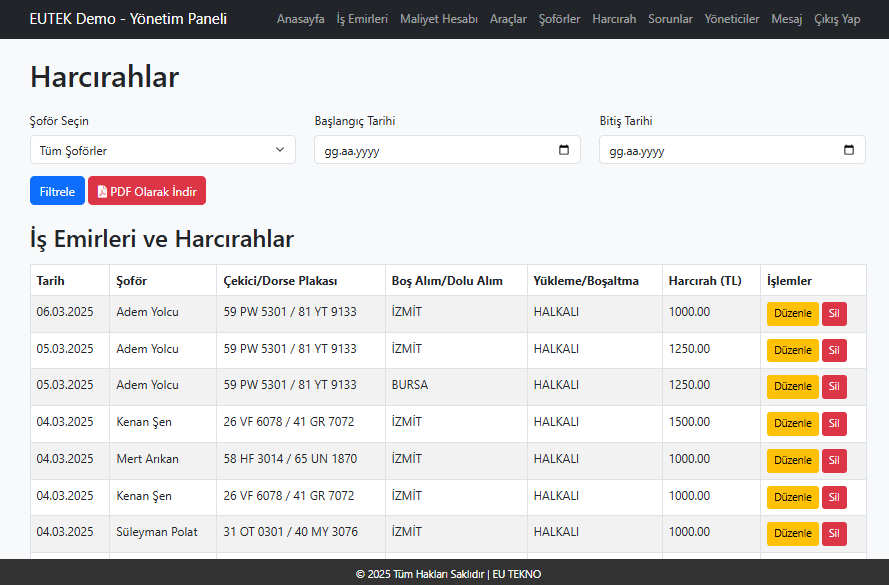Go to the Yöneticiler section
This screenshot has width=889, height=585.
[732, 19]
